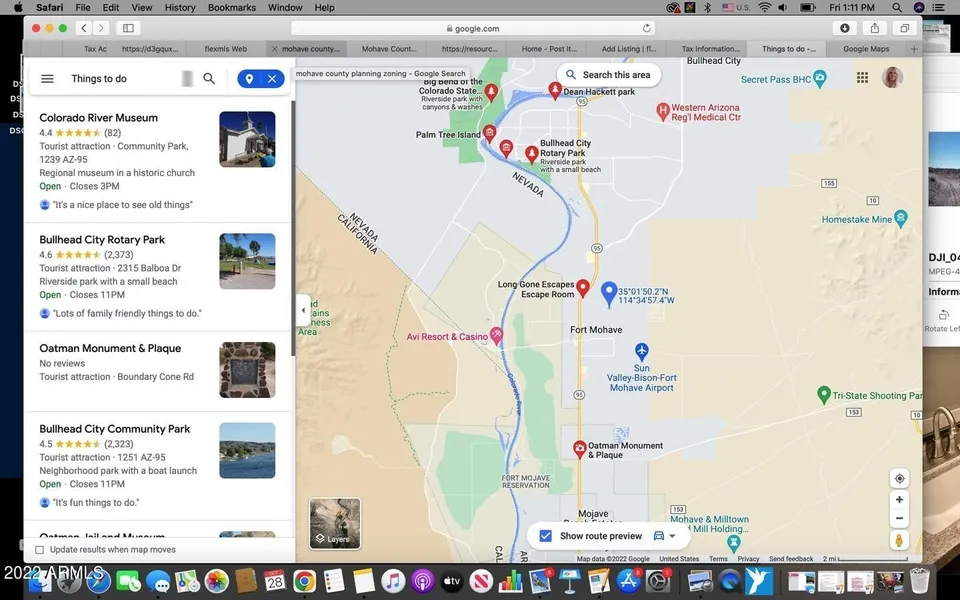Zoom out of the map

coord(899,518)
